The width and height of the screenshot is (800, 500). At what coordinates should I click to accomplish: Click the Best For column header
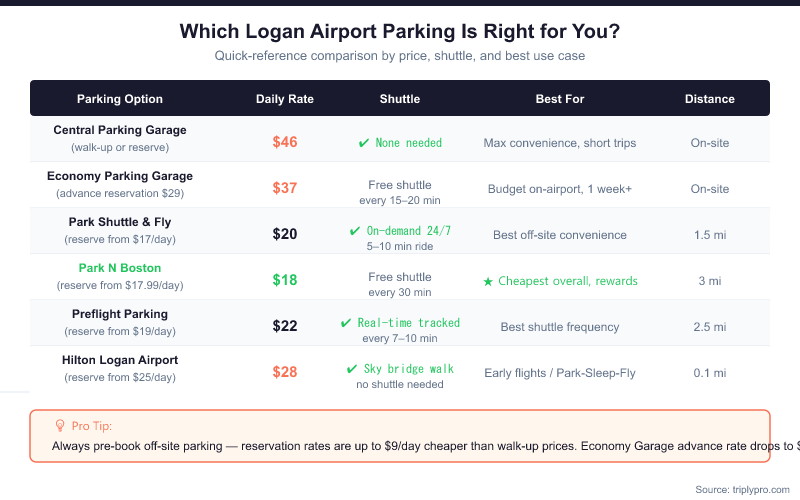click(x=560, y=99)
